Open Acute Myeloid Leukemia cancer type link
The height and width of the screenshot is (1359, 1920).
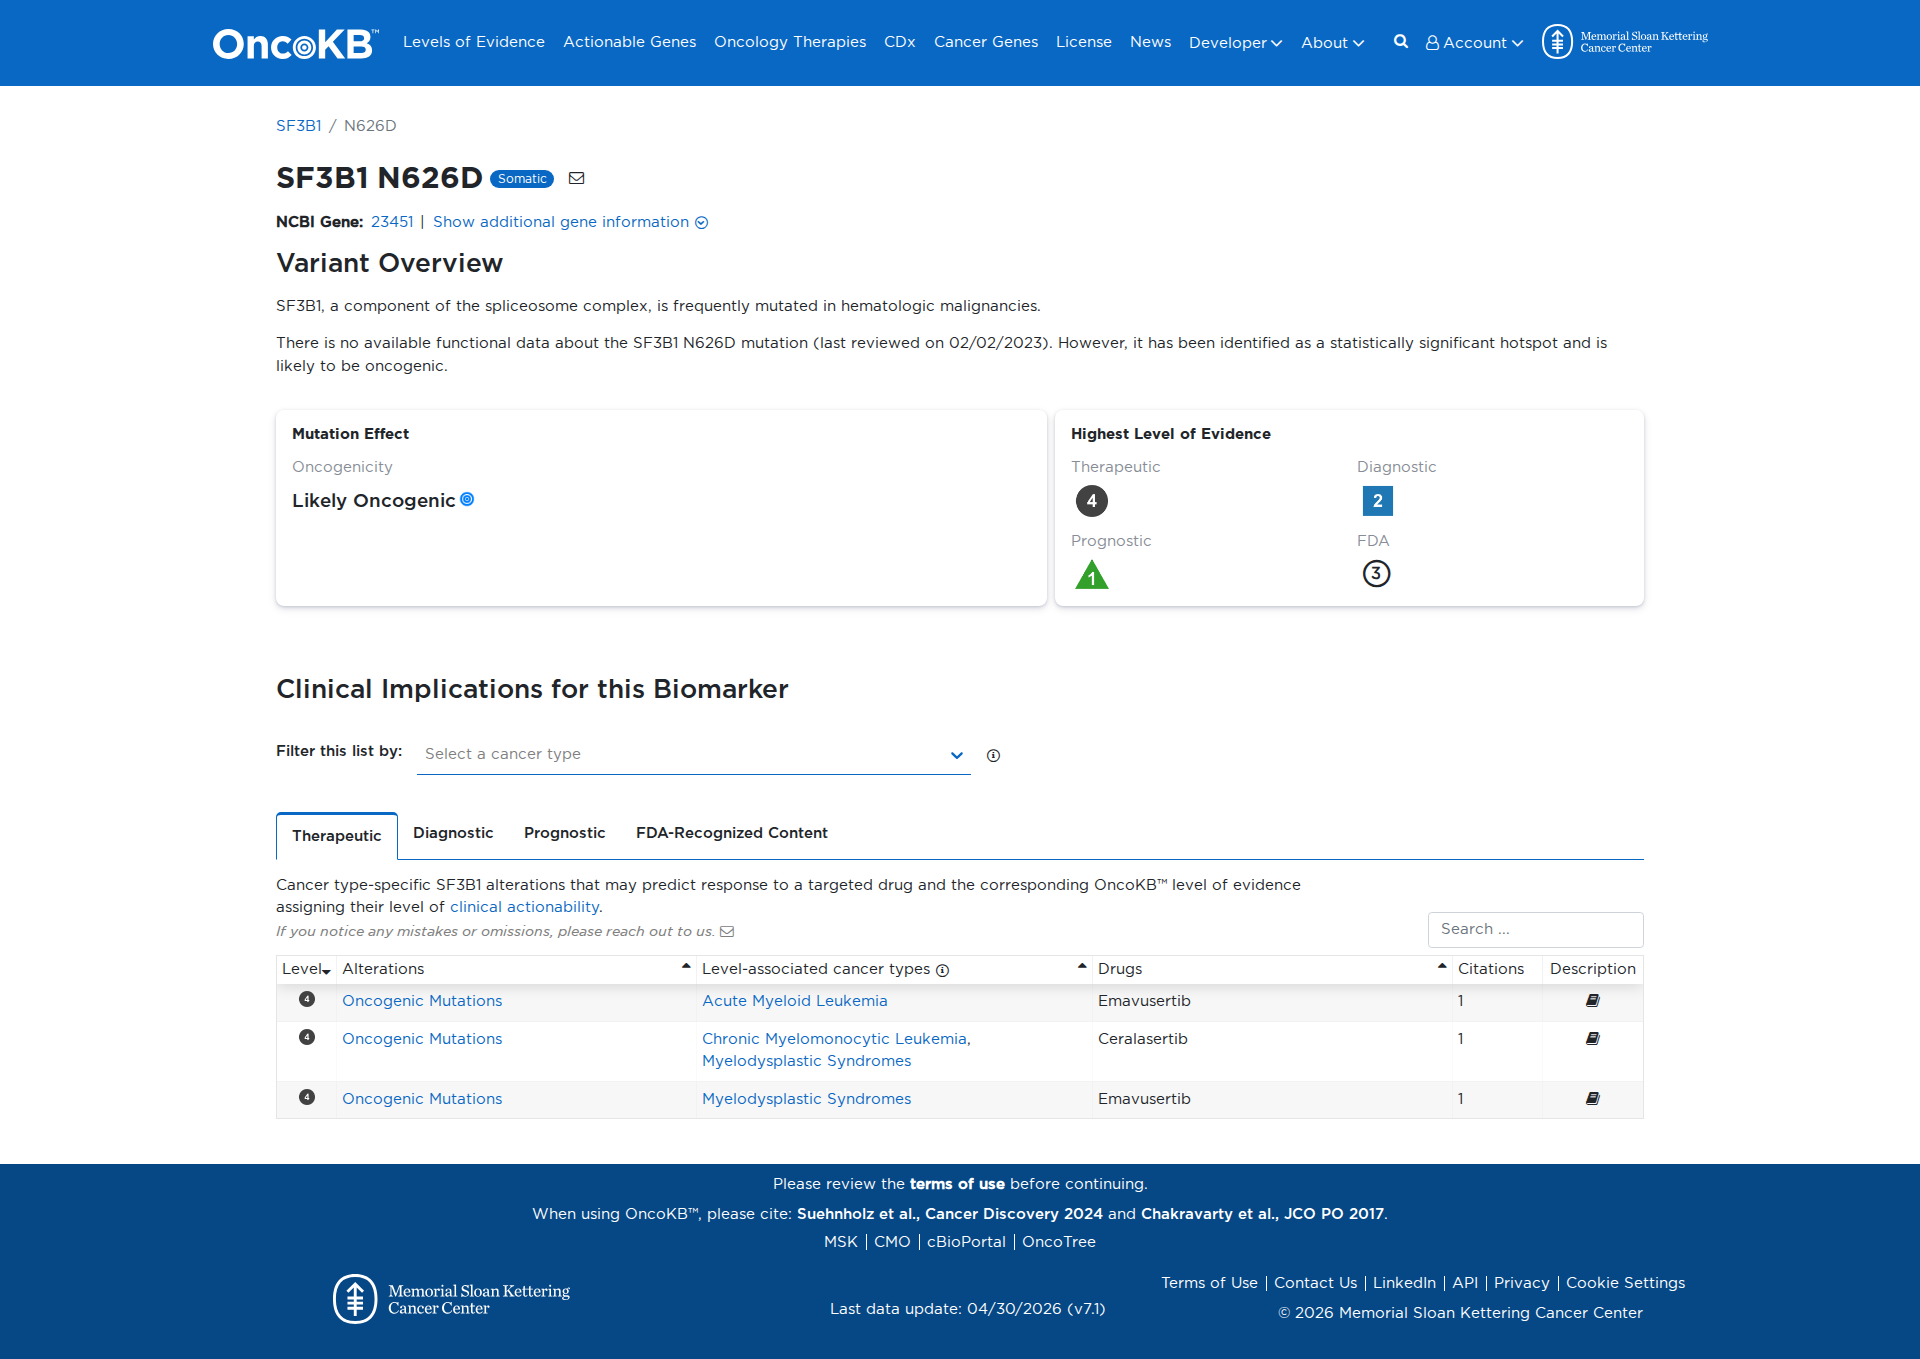tap(795, 1001)
